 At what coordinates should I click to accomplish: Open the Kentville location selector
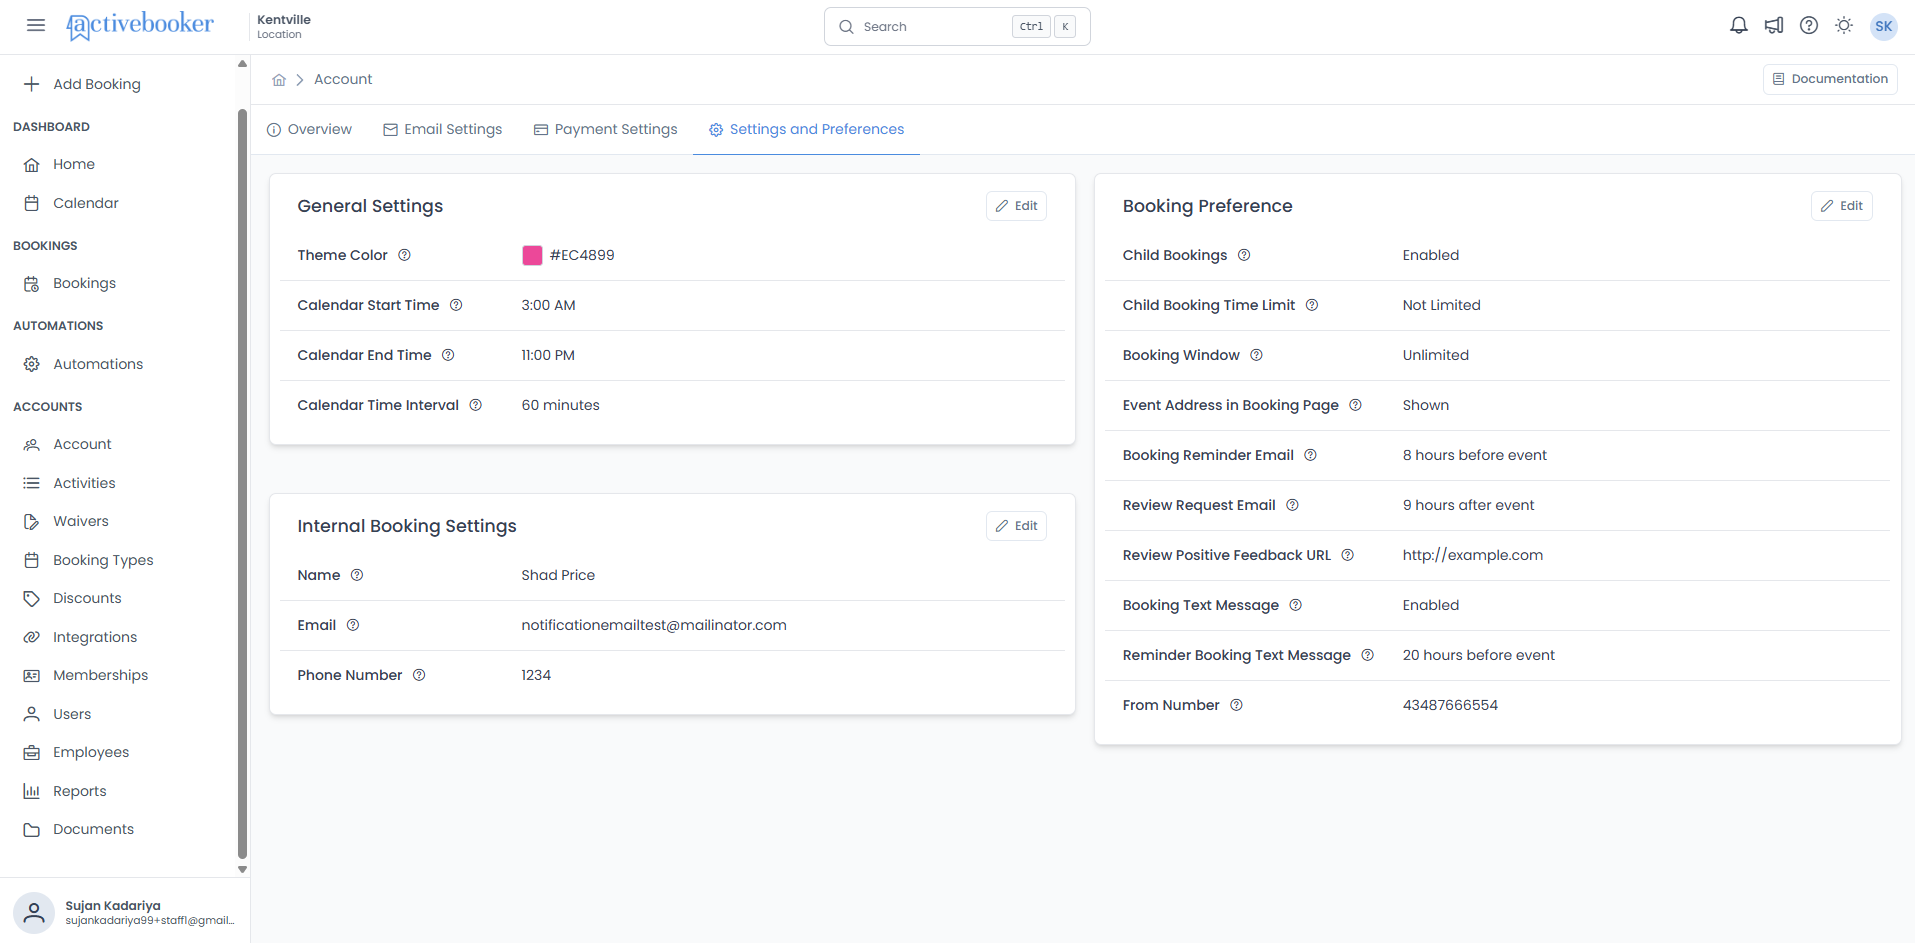[284, 26]
